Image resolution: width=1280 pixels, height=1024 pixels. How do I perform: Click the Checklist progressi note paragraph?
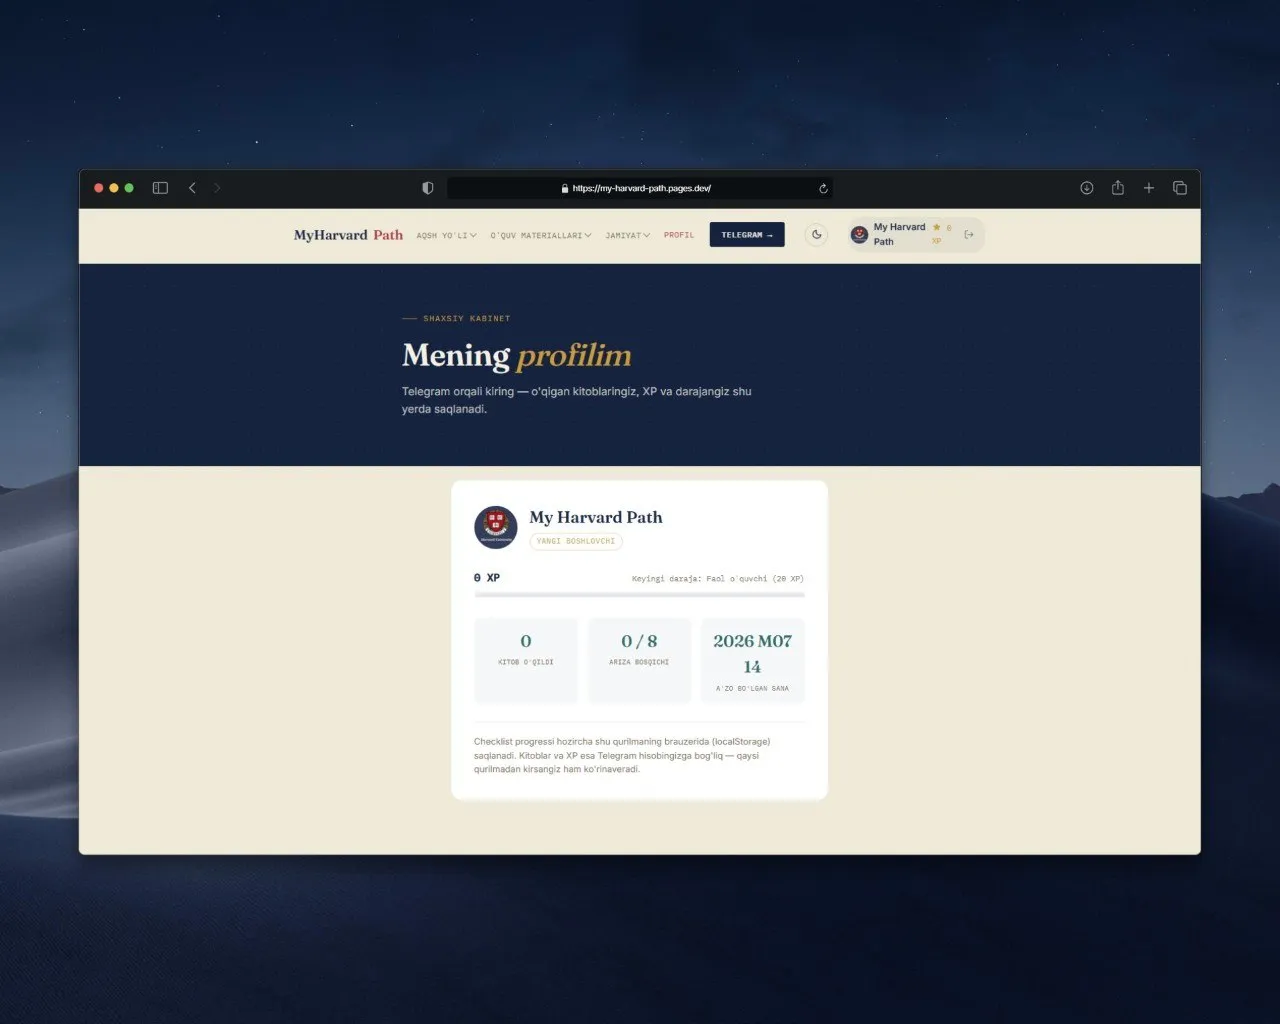point(622,755)
